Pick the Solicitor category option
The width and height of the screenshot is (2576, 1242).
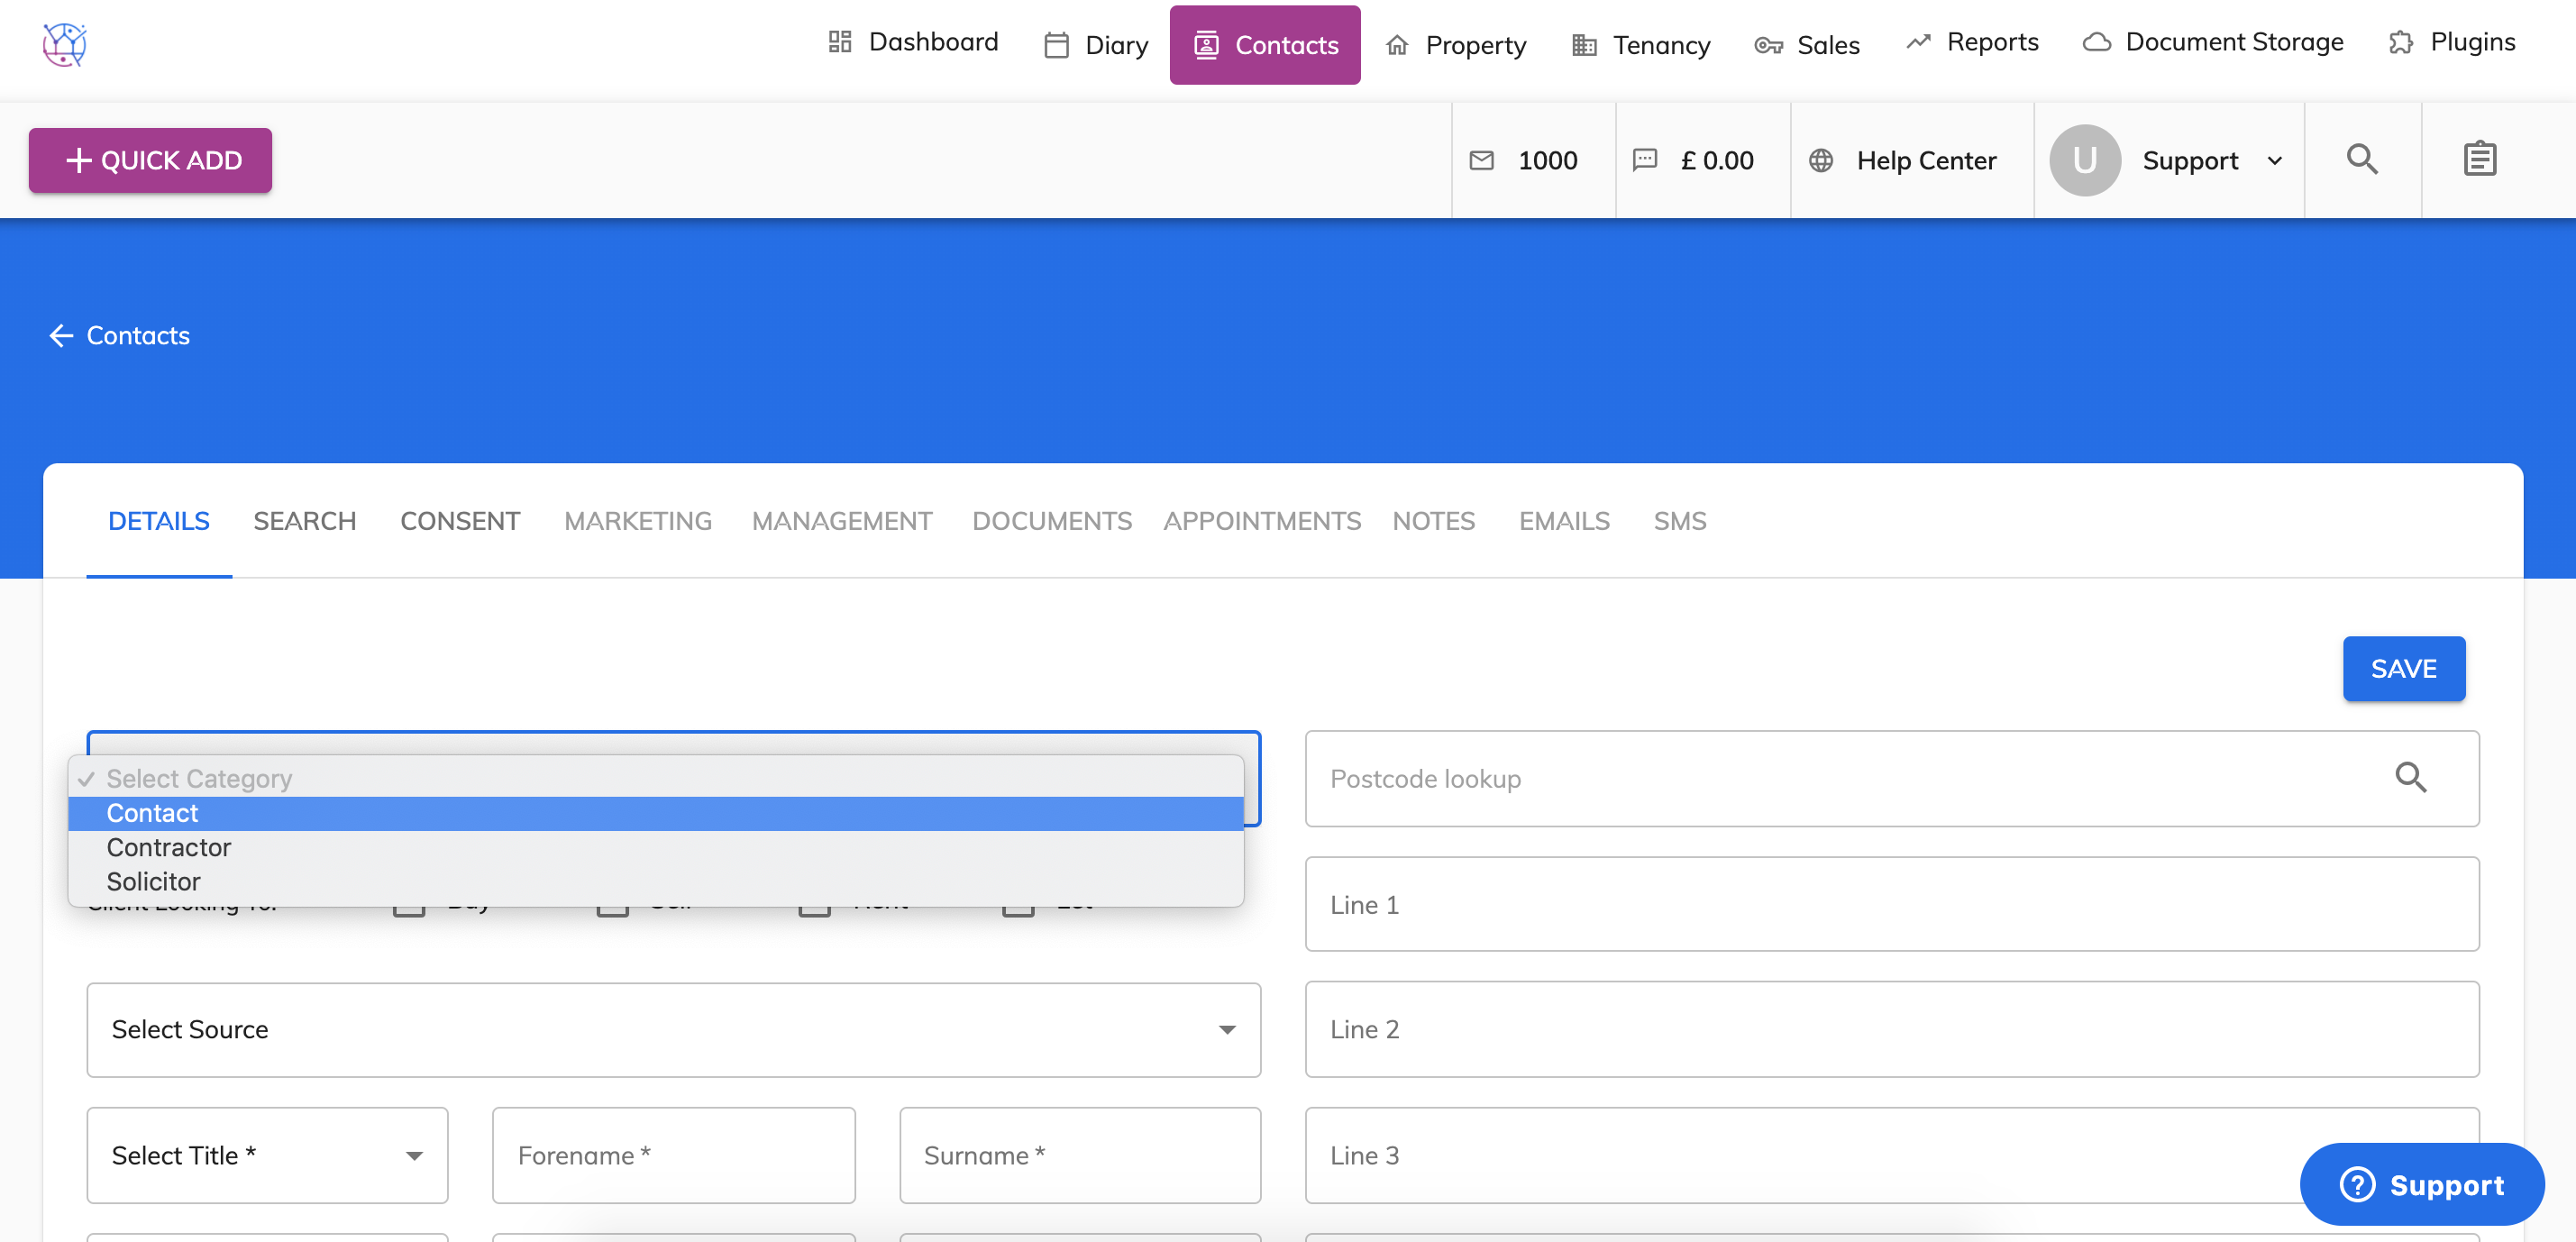click(153, 881)
